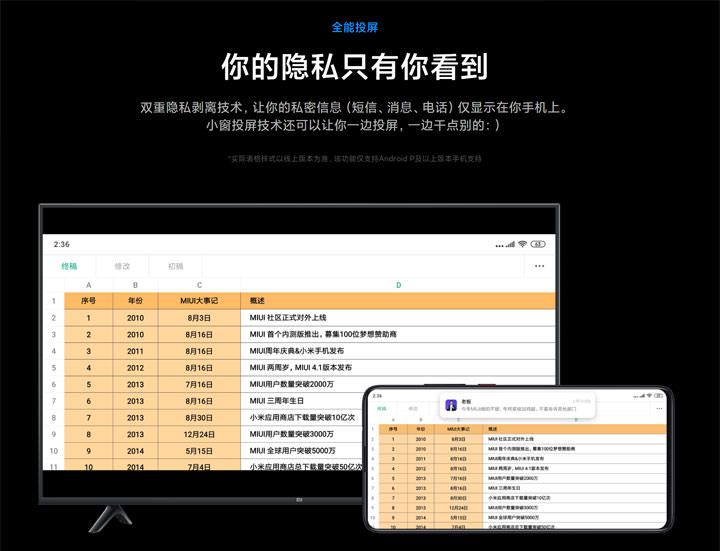
Task: Select row number 8 on the TV sheet
Action: pyautogui.click(x=54, y=418)
